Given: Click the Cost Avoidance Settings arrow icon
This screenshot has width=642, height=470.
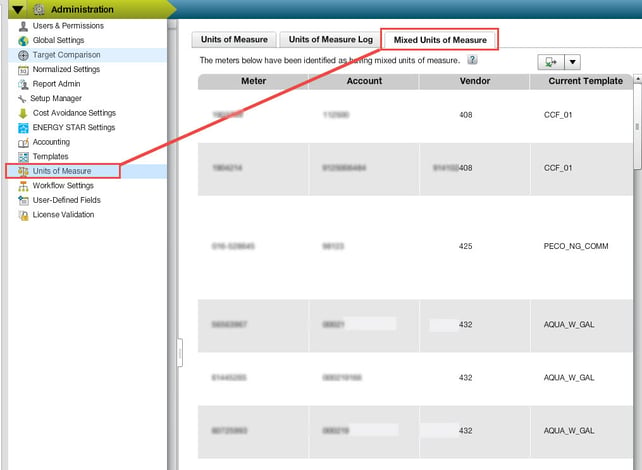Looking at the screenshot, I should pyautogui.click(x=23, y=113).
